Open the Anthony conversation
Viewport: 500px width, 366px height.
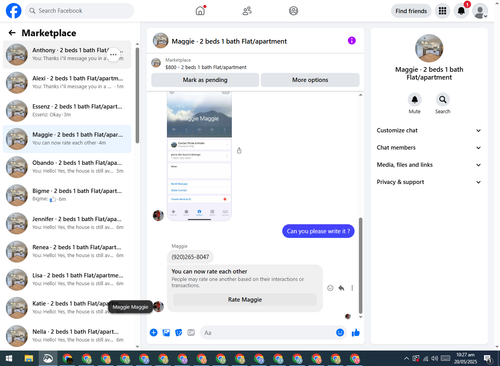[67, 54]
